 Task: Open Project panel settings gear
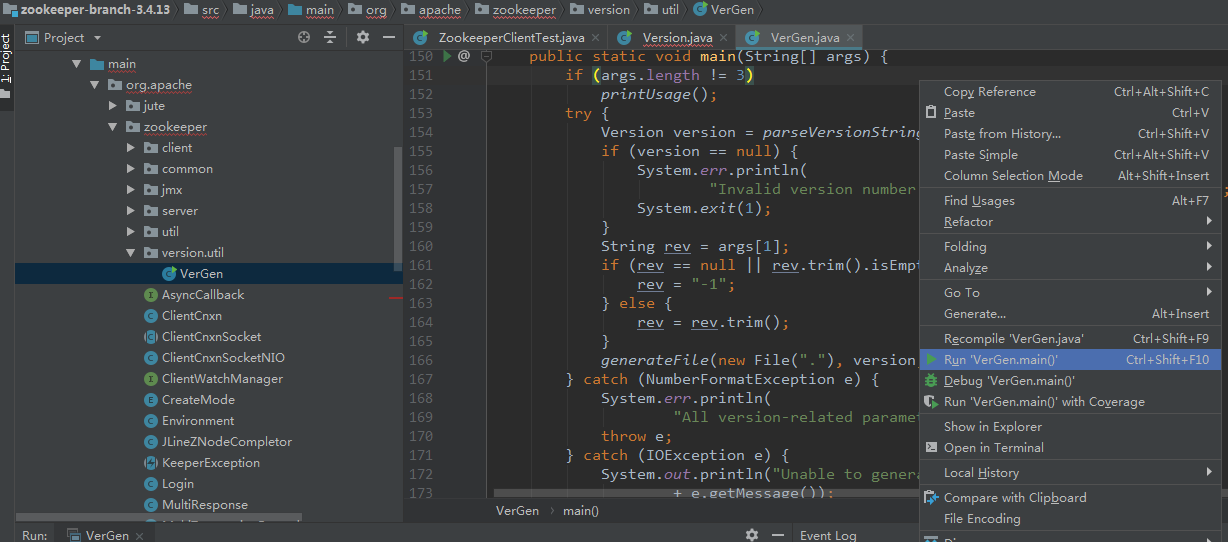pos(363,37)
